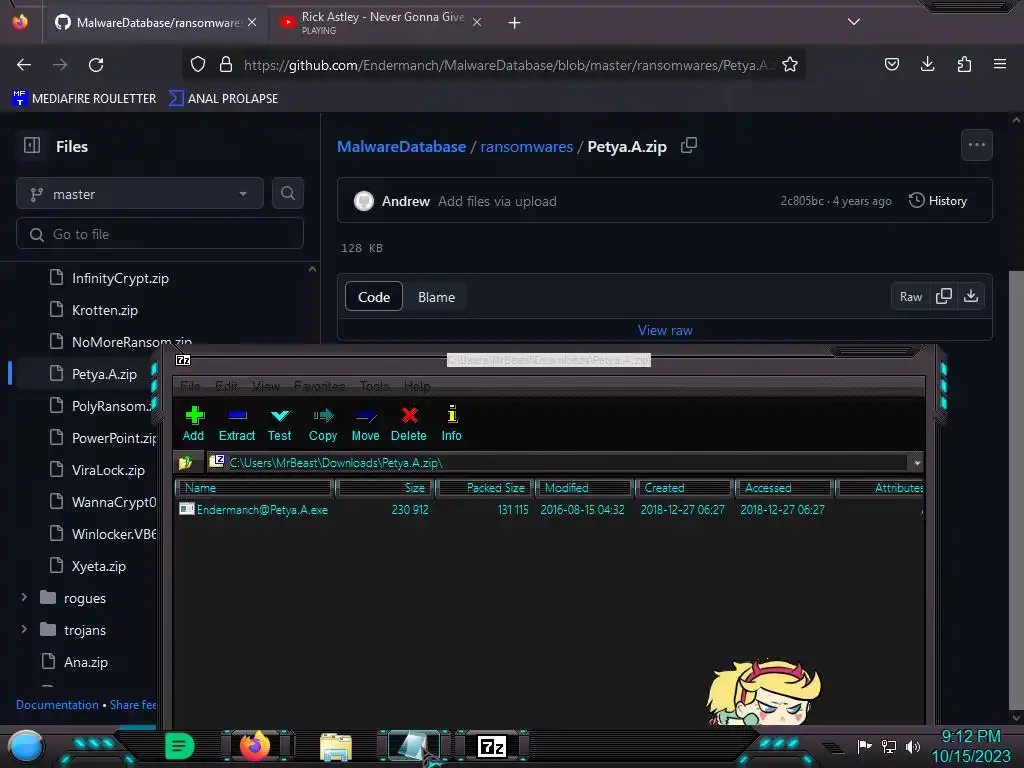Click the up-folder icon beside 7-Zip path
This screenshot has width=1024, height=768.
coord(185,463)
